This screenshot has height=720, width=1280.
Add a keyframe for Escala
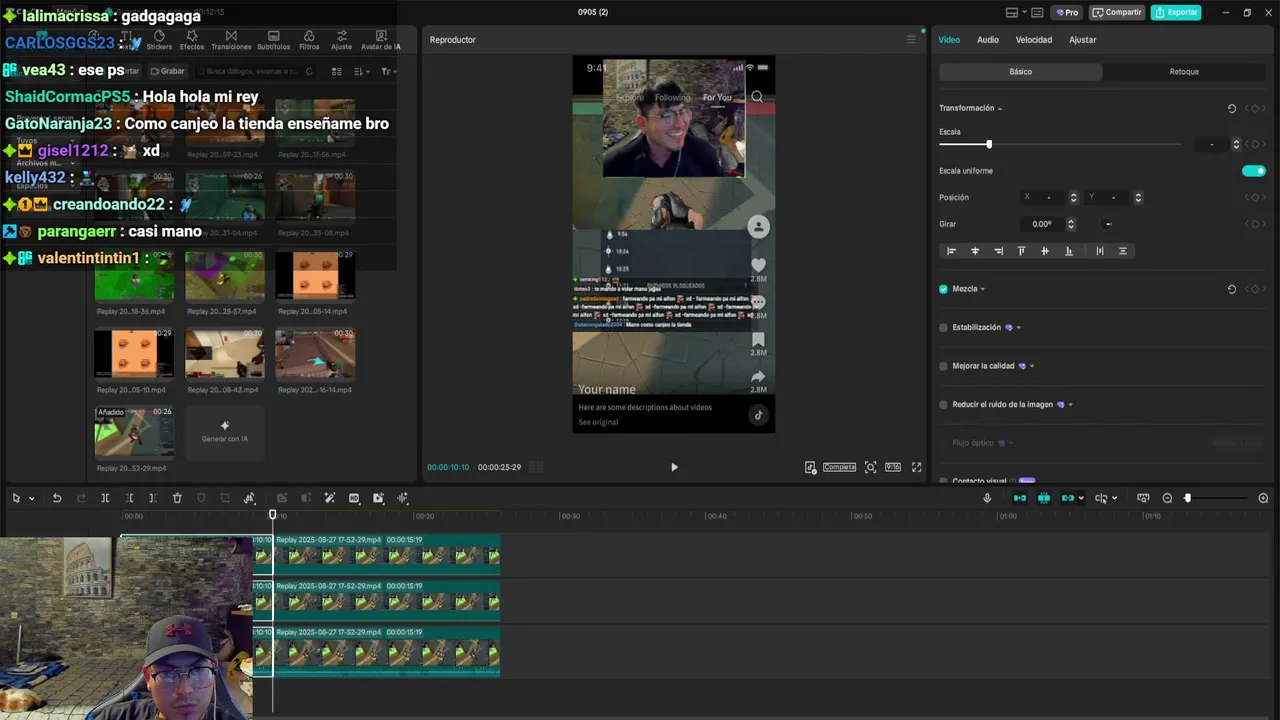[1255, 145]
